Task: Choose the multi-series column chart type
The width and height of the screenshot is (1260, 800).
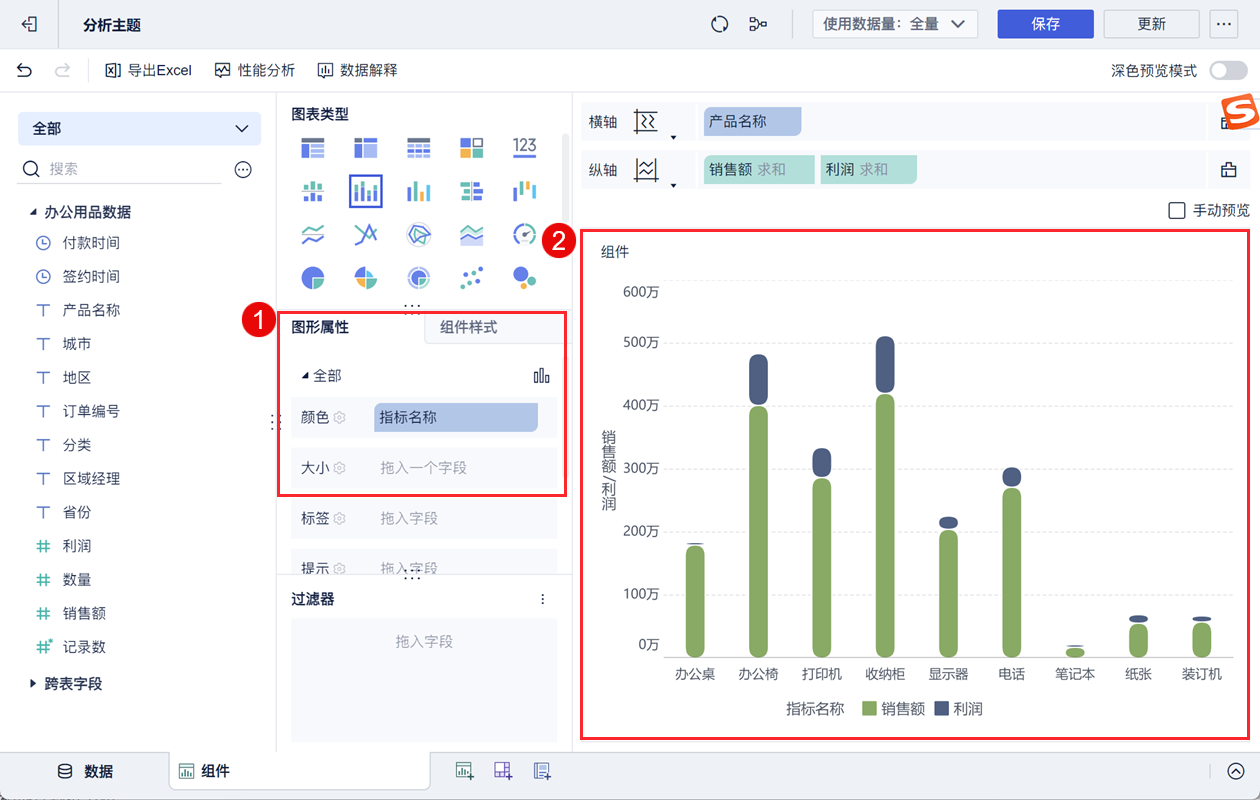Action: [419, 190]
